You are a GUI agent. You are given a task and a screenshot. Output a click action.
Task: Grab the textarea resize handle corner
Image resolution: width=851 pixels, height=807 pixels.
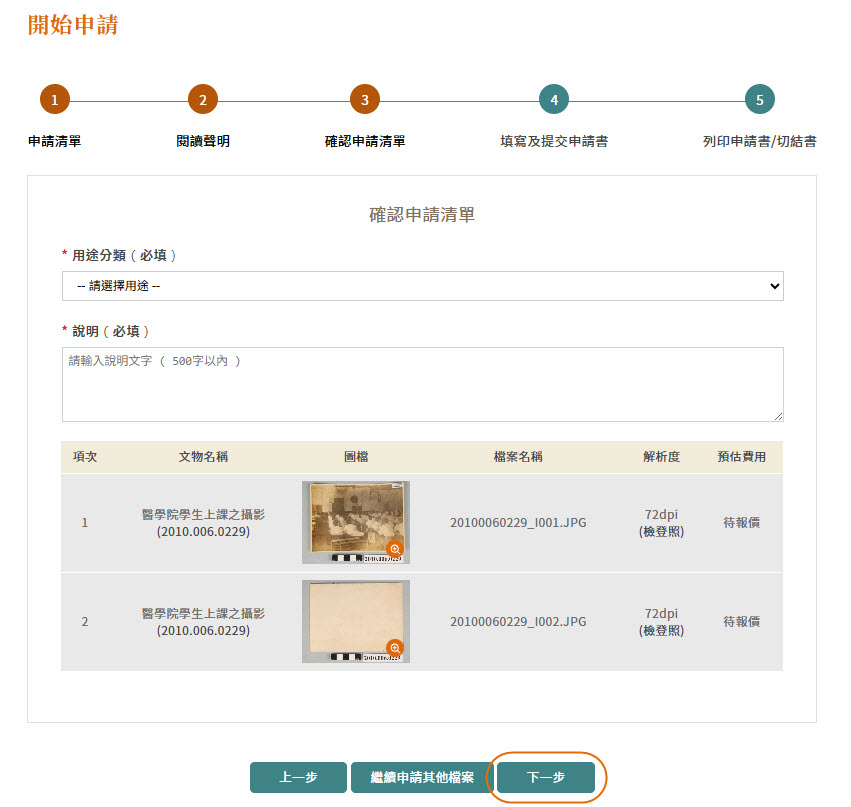779,417
